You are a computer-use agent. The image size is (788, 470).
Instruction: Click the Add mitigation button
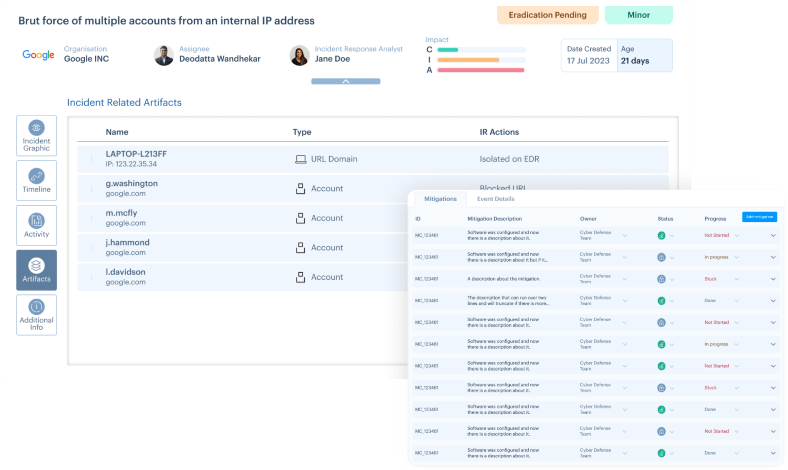coord(759,216)
